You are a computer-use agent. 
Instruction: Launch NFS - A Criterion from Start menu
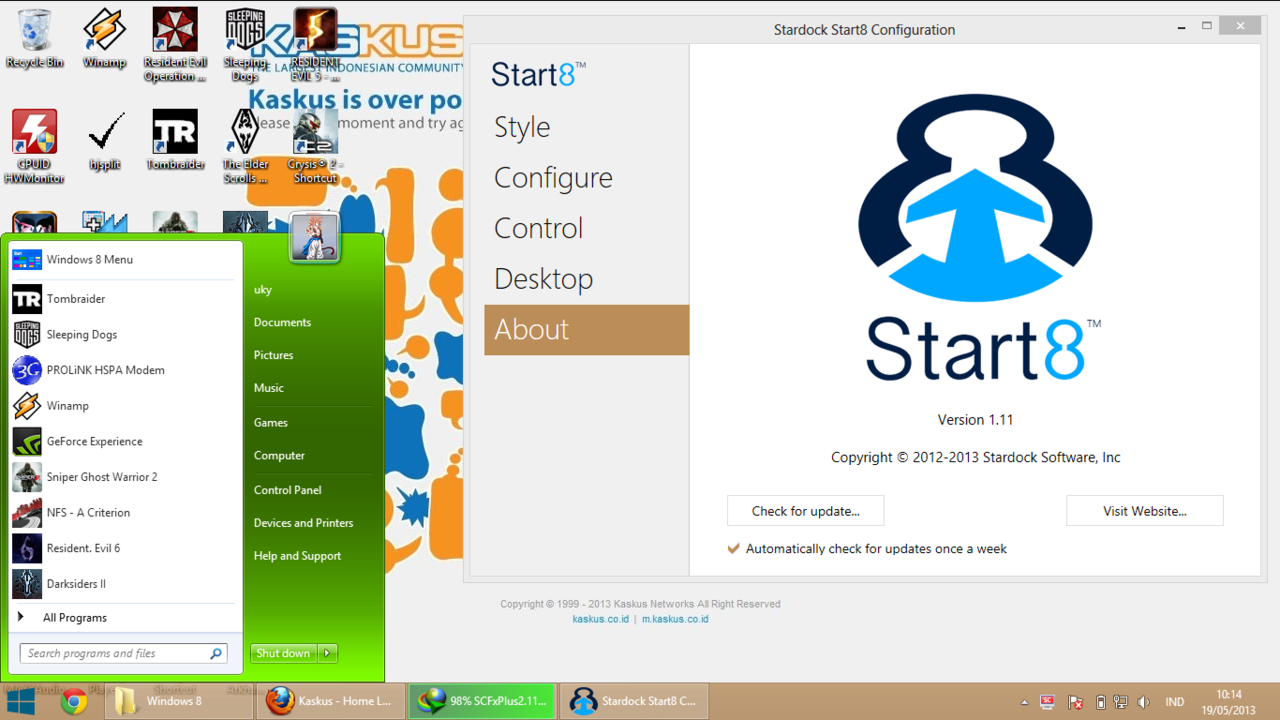coord(125,513)
